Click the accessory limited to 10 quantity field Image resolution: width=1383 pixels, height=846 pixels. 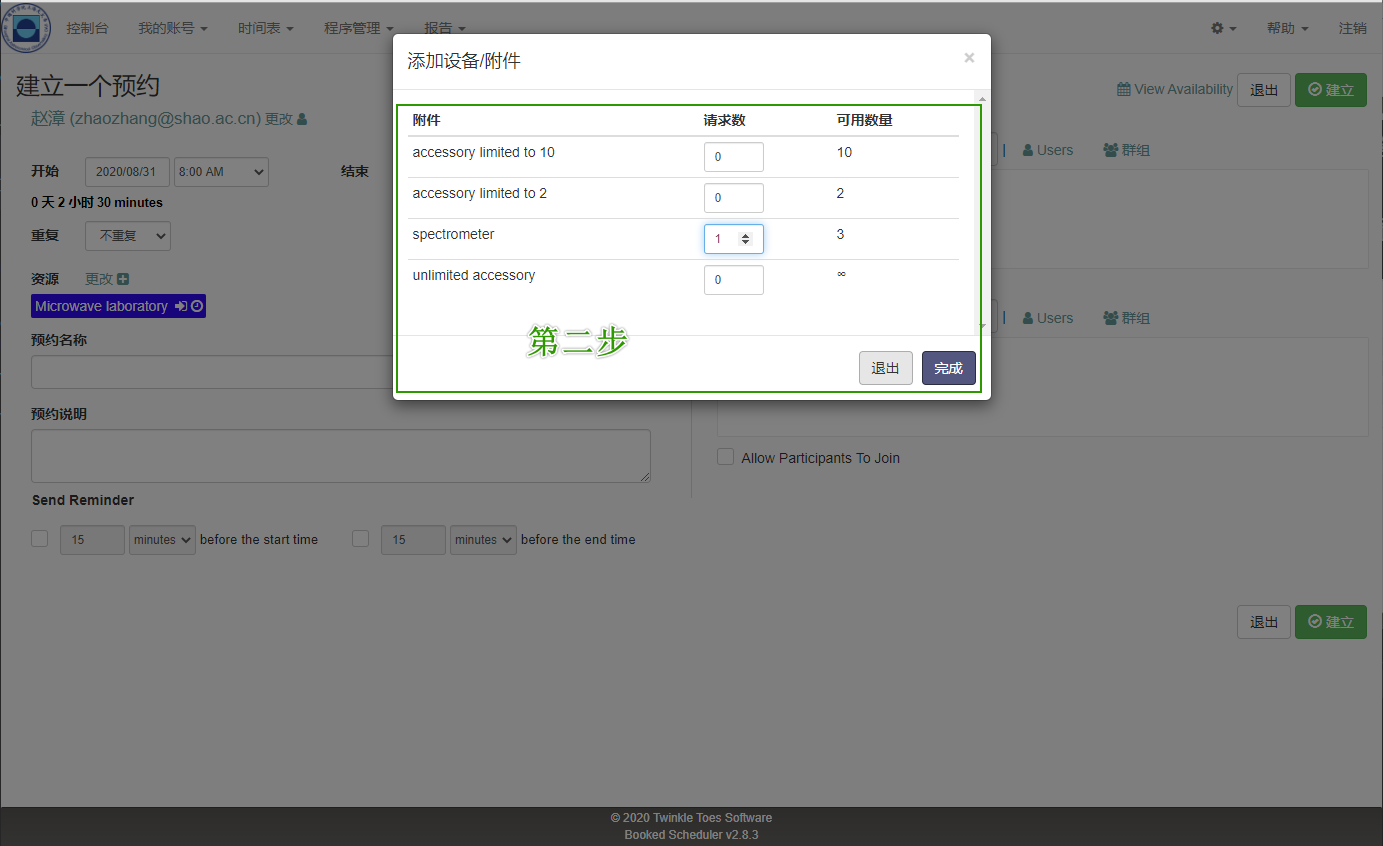pos(733,157)
